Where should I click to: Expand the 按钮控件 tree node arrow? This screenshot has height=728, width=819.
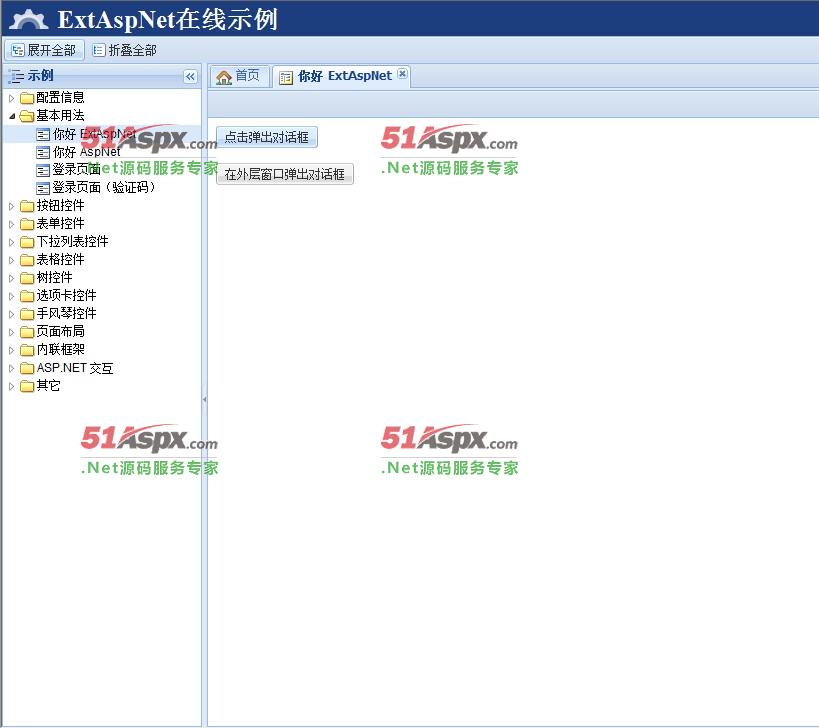(11, 206)
